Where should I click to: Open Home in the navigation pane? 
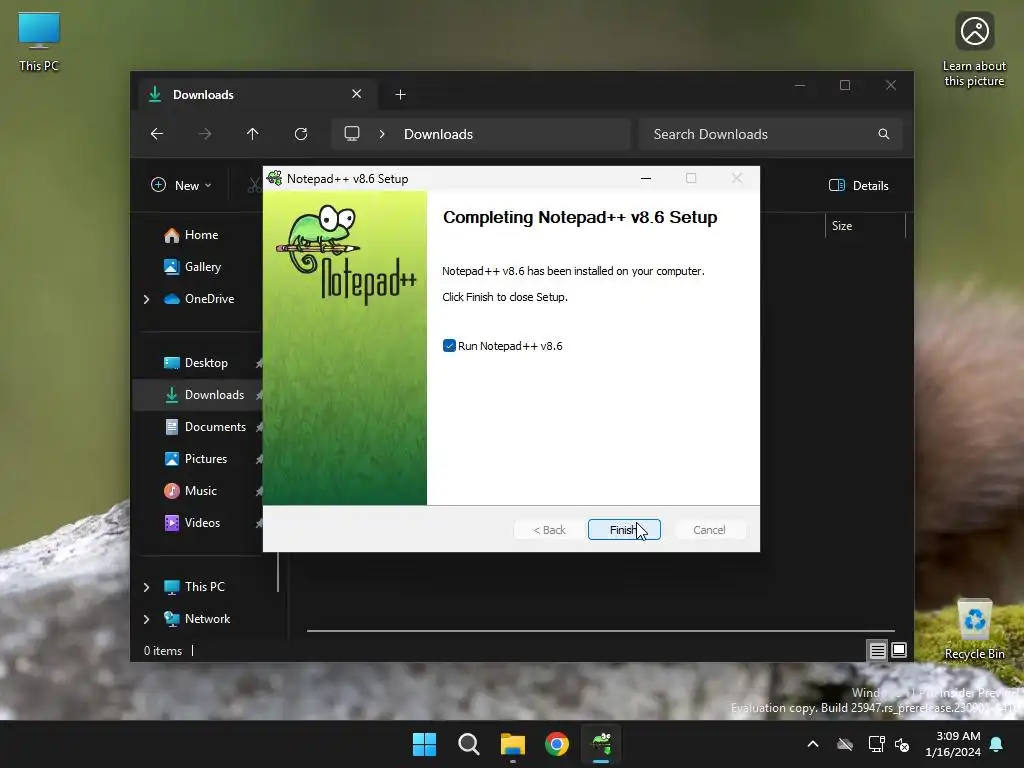201,234
